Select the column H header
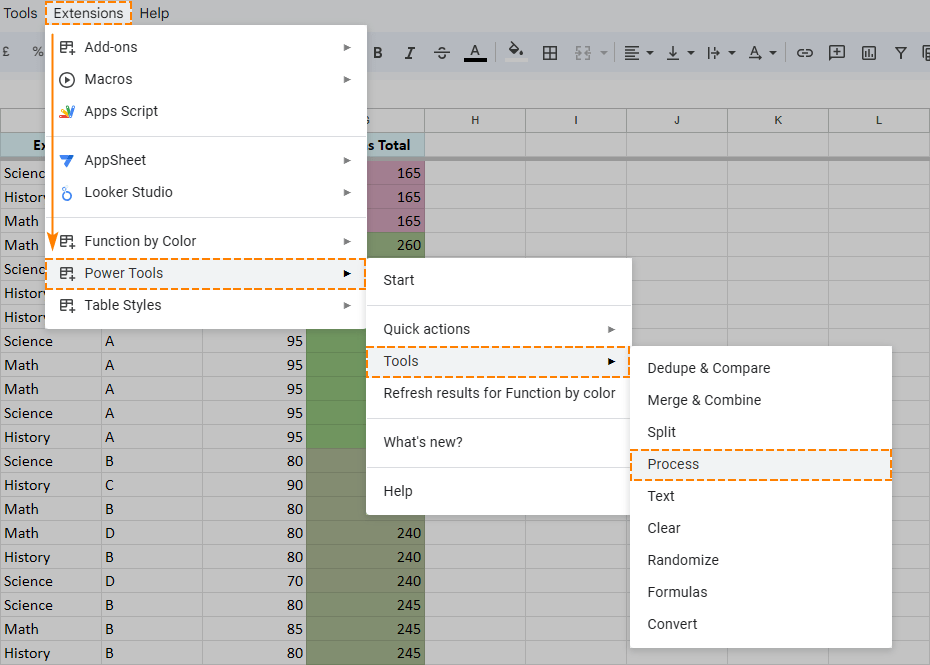This screenshot has width=930, height=665. pos(474,119)
